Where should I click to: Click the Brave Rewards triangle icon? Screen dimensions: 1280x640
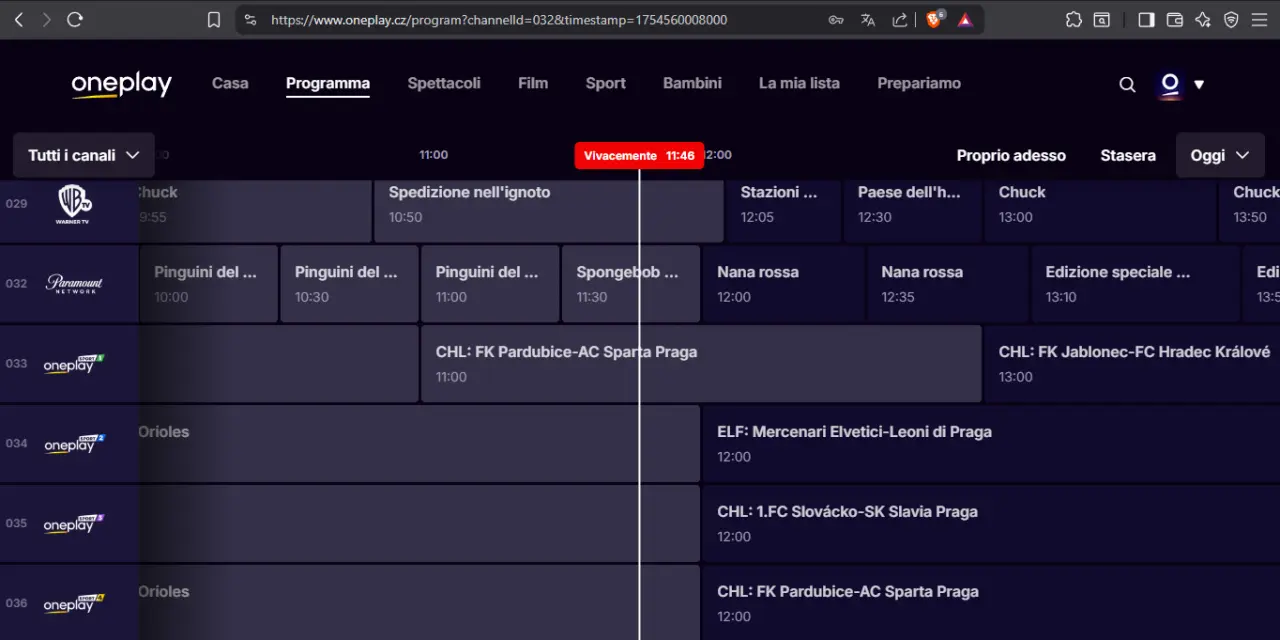965,20
